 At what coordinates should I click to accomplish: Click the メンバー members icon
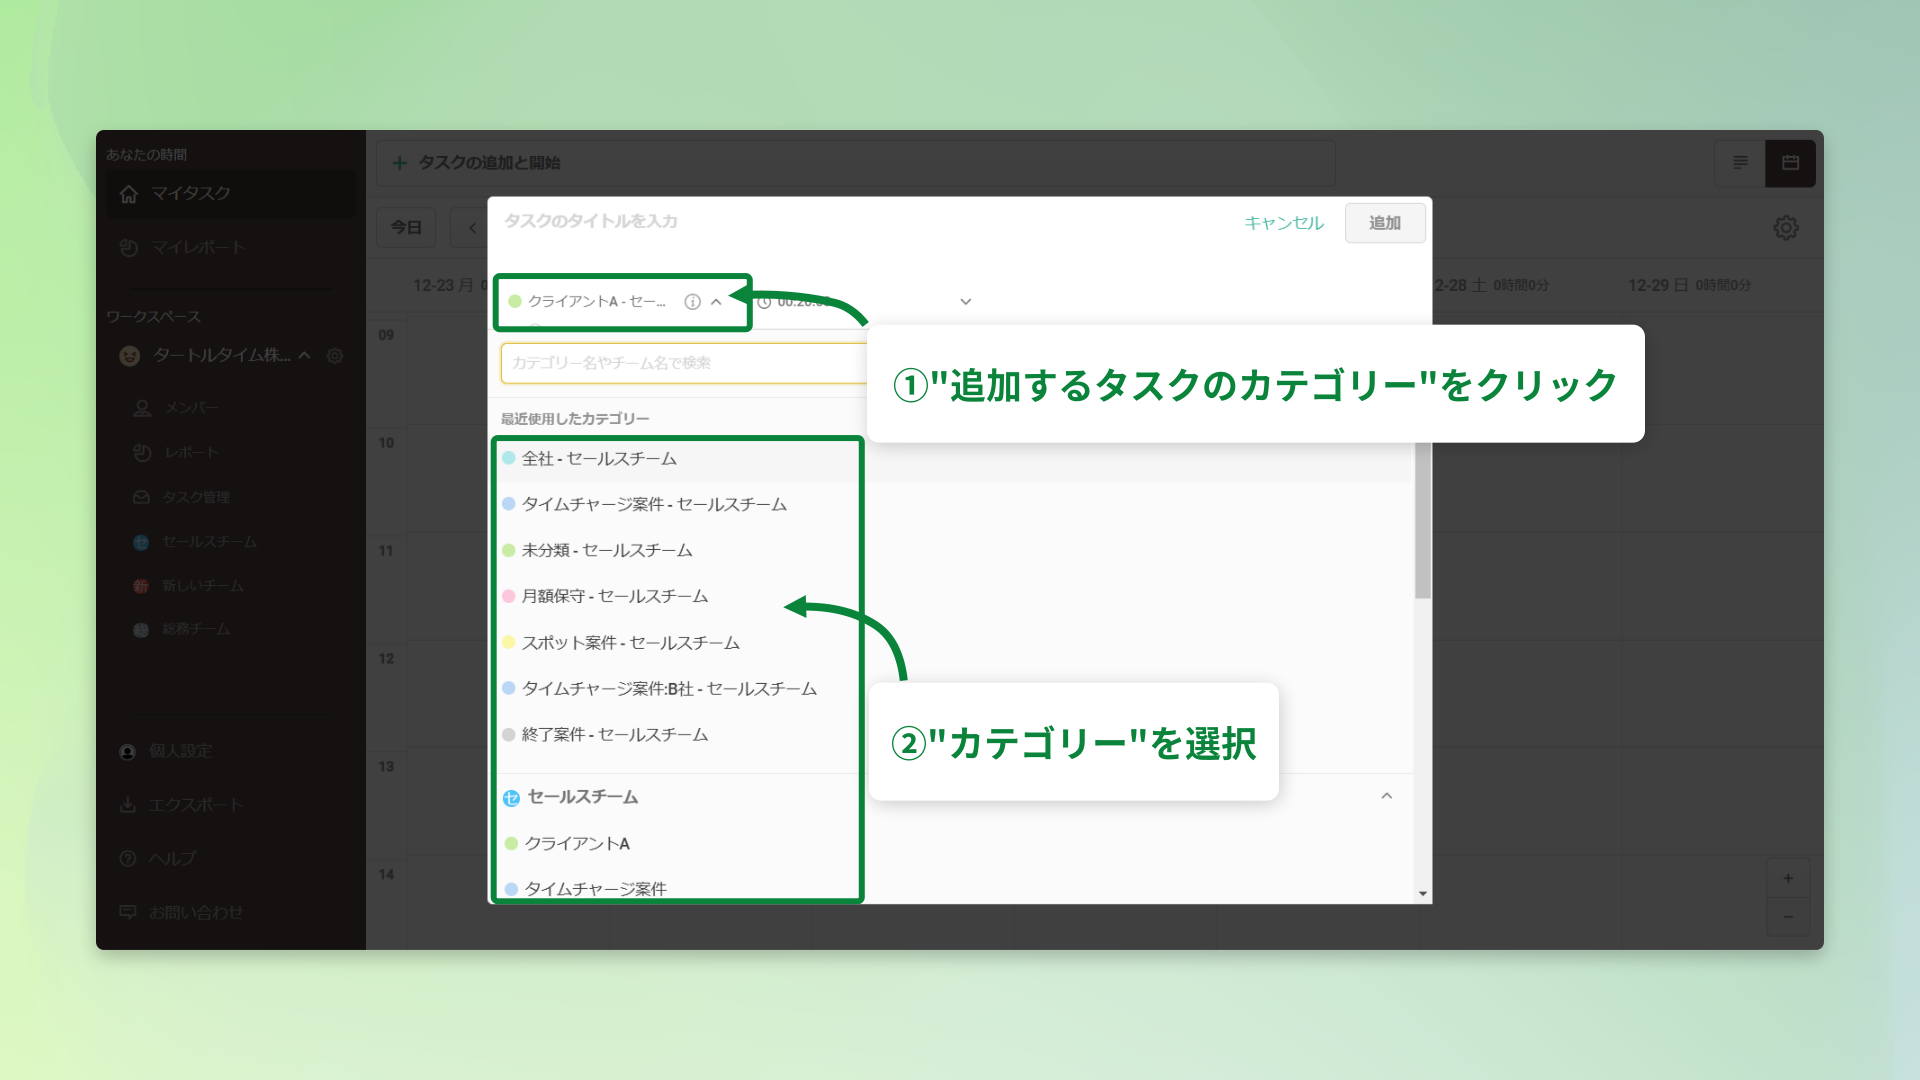click(x=140, y=407)
